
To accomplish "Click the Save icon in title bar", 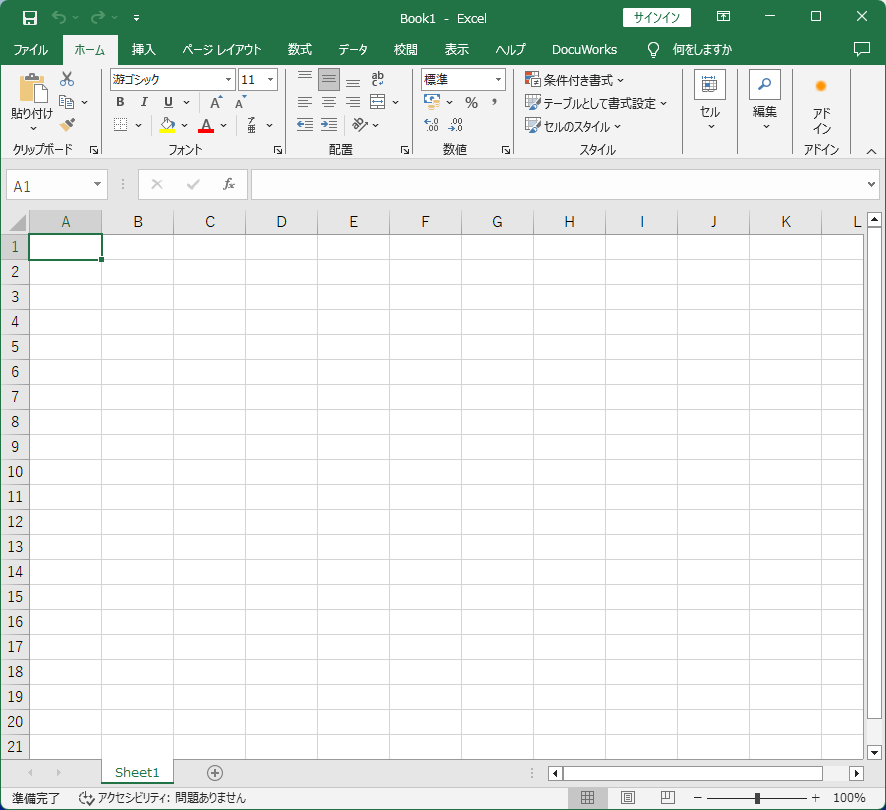I will pos(29,18).
